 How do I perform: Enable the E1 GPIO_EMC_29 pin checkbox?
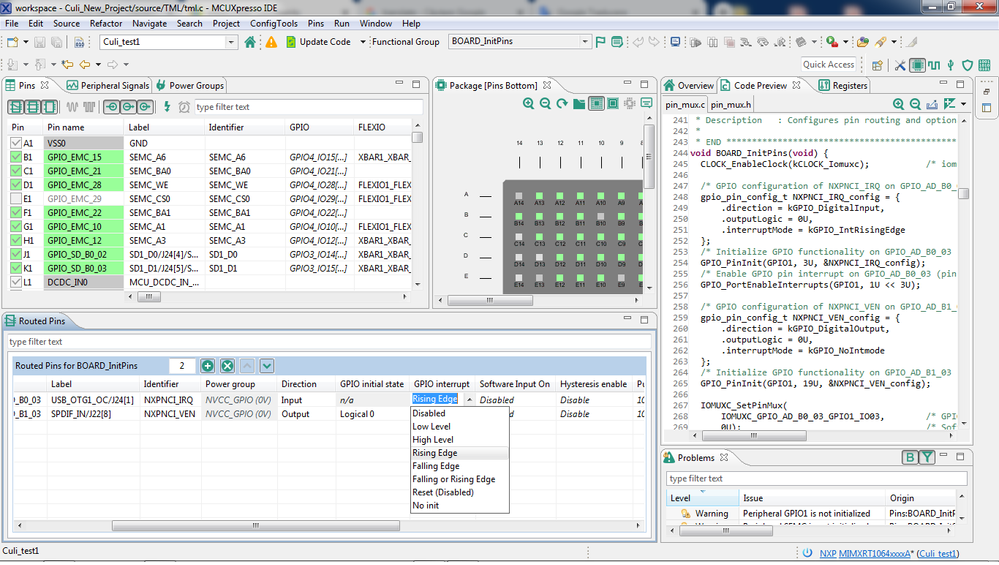tap(15, 199)
